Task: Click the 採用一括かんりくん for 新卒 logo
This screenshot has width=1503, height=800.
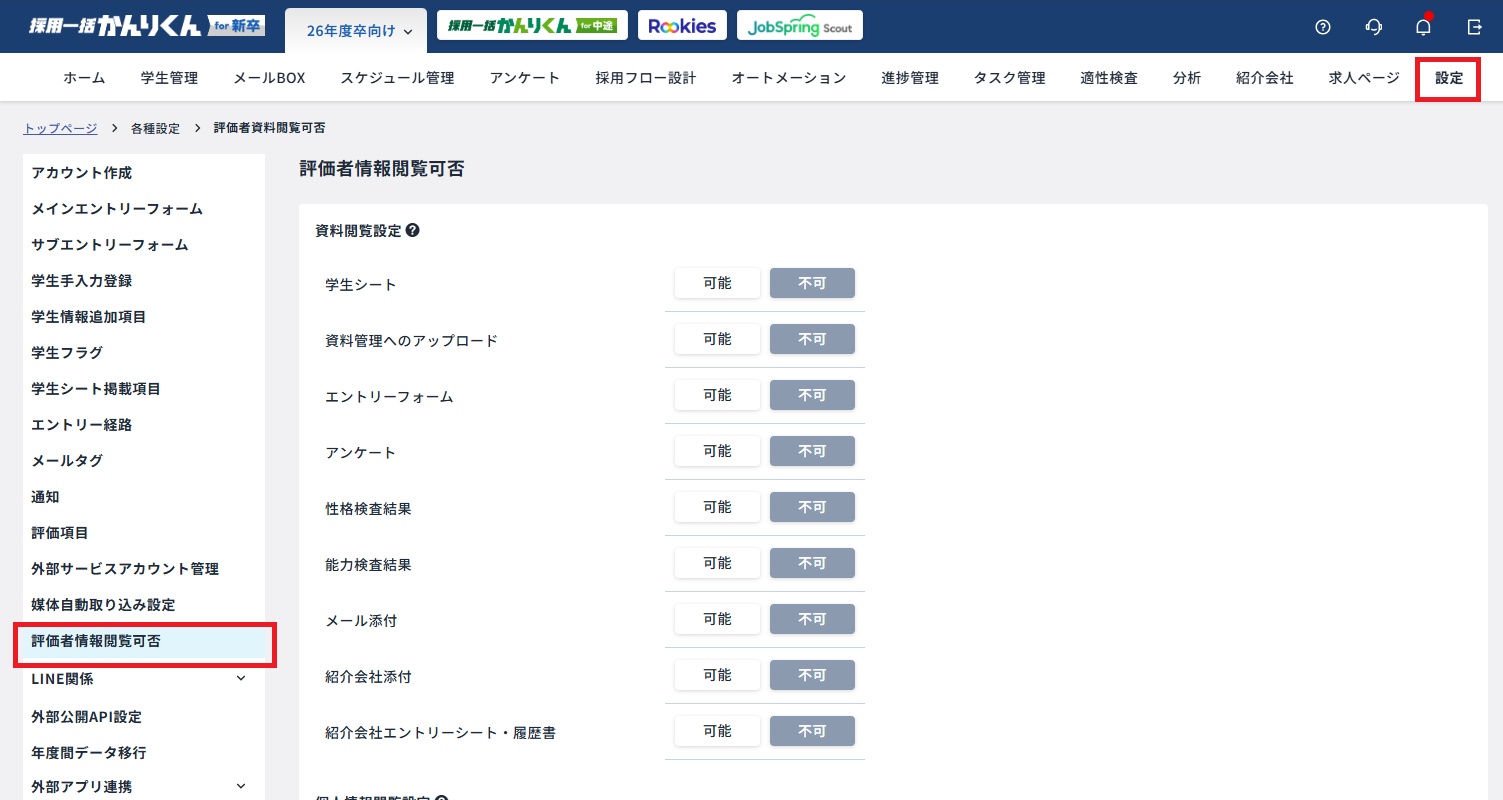Action: (146, 26)
